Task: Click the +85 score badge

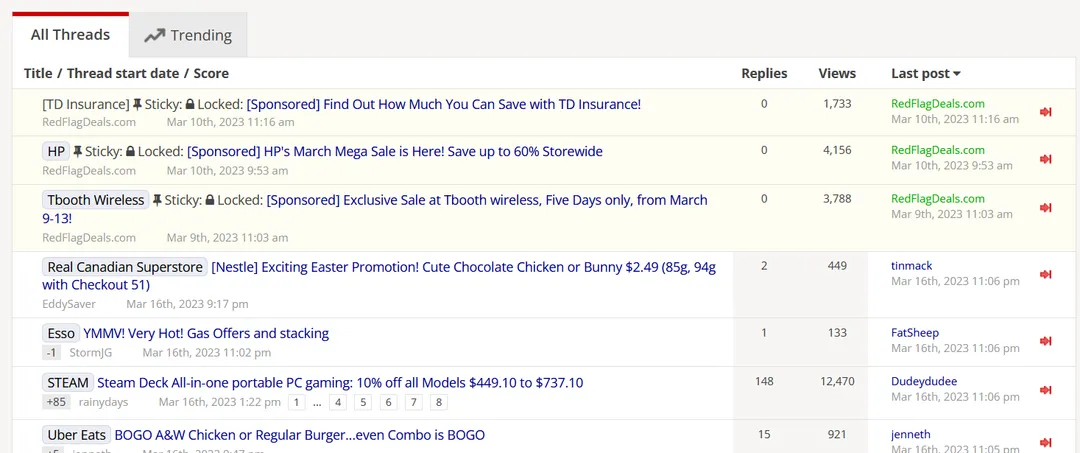Action: [x=56, y=402]
